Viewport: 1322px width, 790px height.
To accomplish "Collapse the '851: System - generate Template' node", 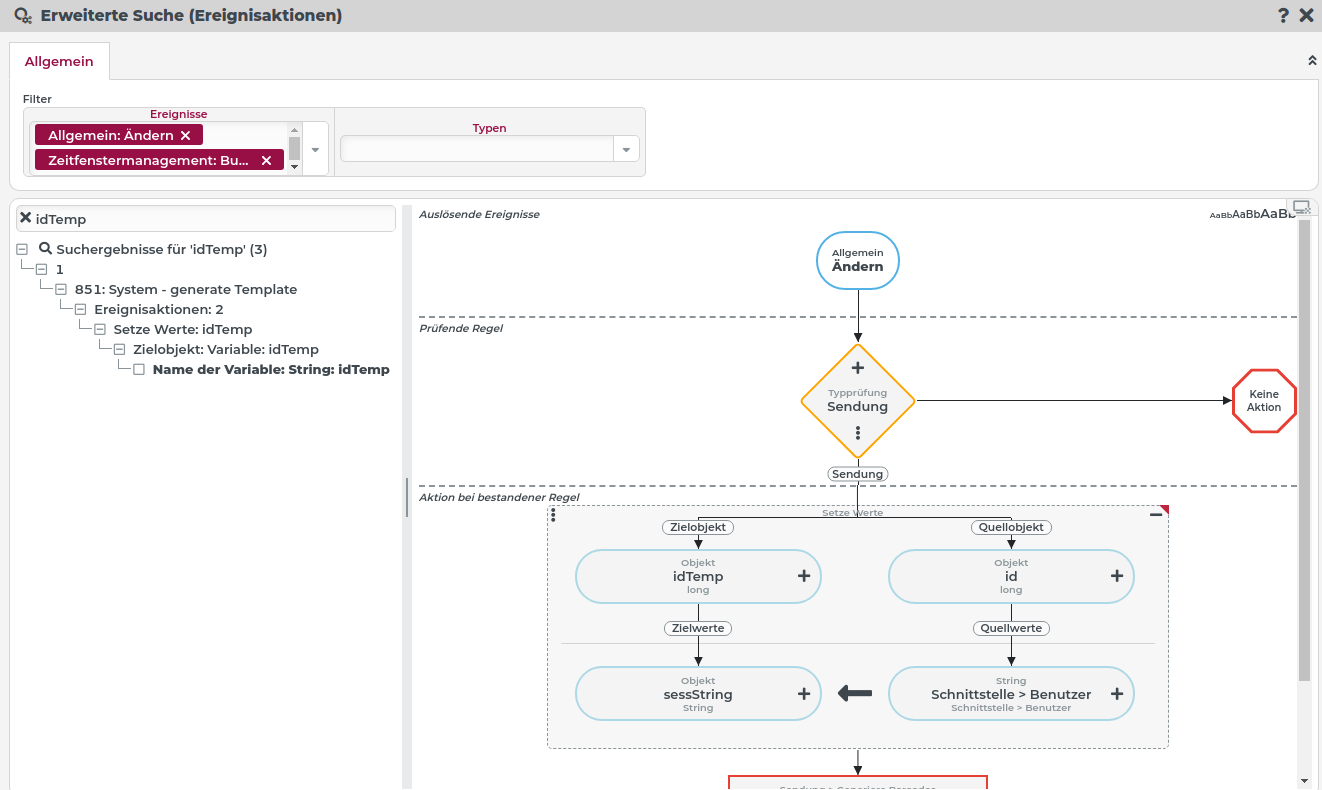I will click(60, 289).
